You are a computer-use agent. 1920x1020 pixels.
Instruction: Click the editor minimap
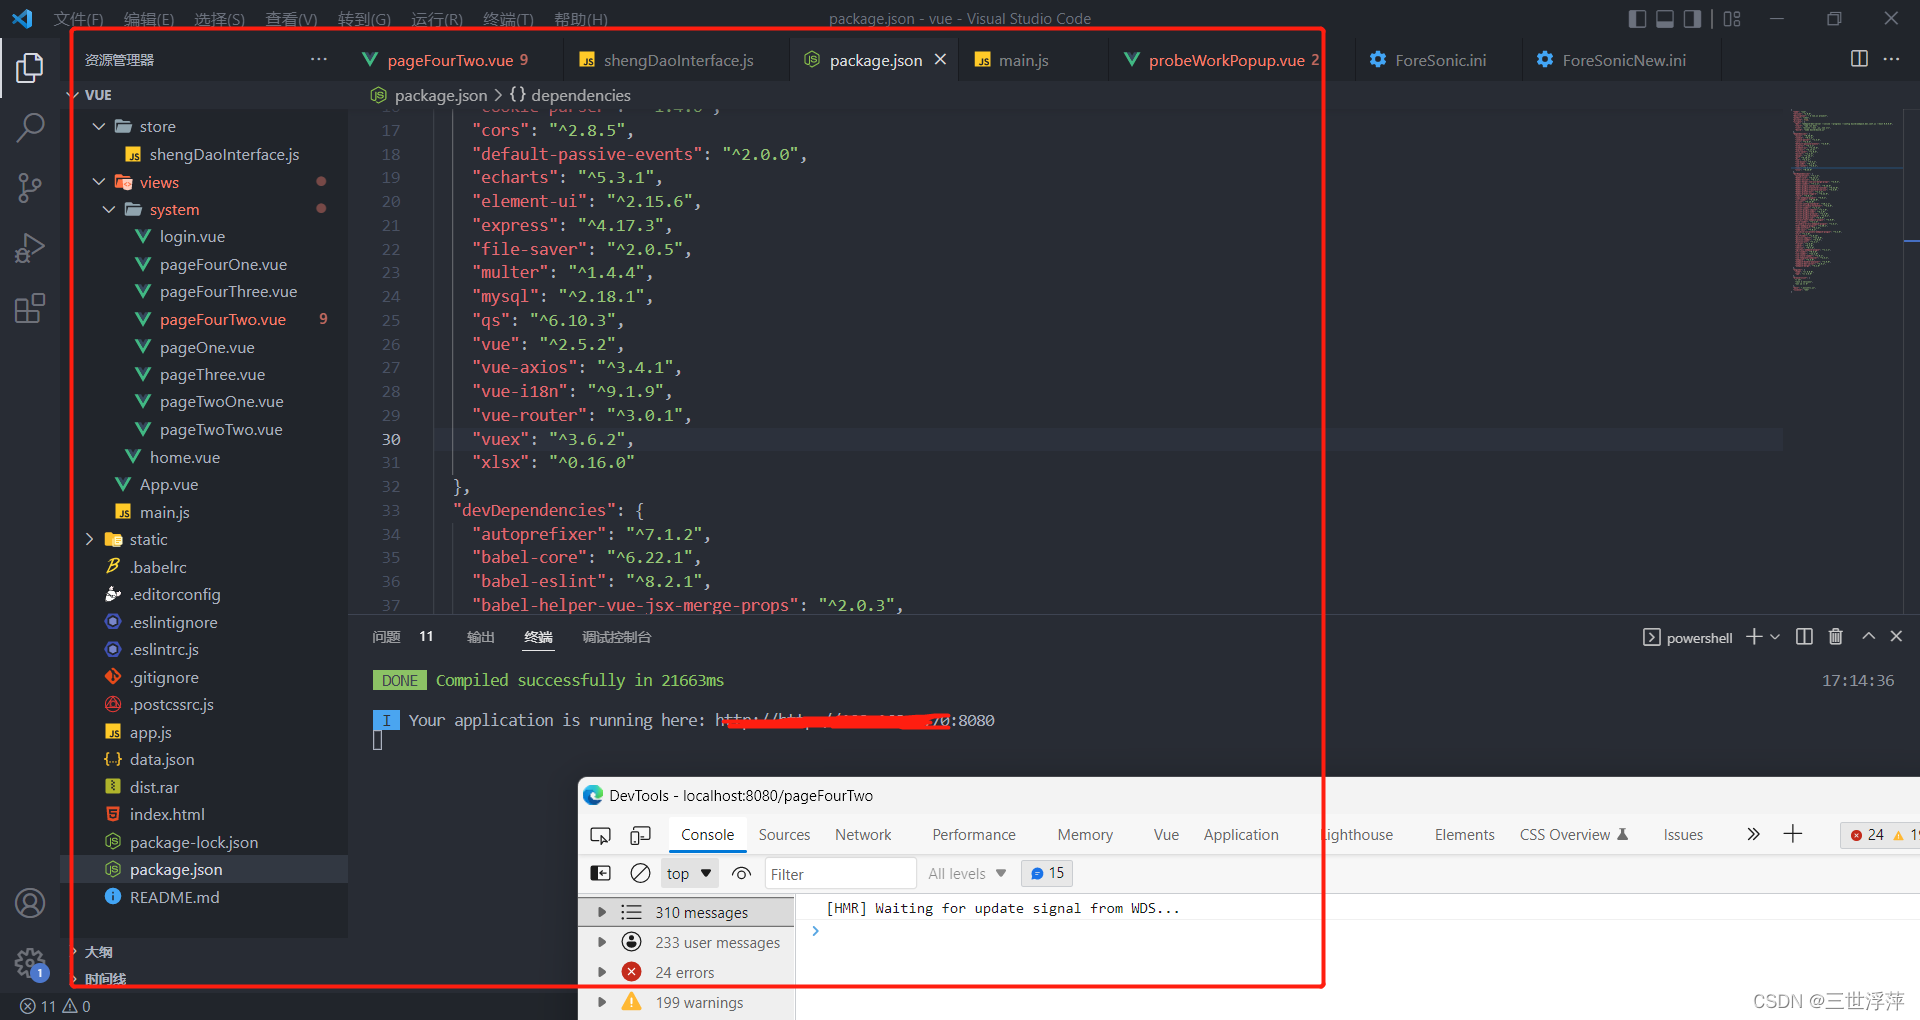coord(1845,200)
